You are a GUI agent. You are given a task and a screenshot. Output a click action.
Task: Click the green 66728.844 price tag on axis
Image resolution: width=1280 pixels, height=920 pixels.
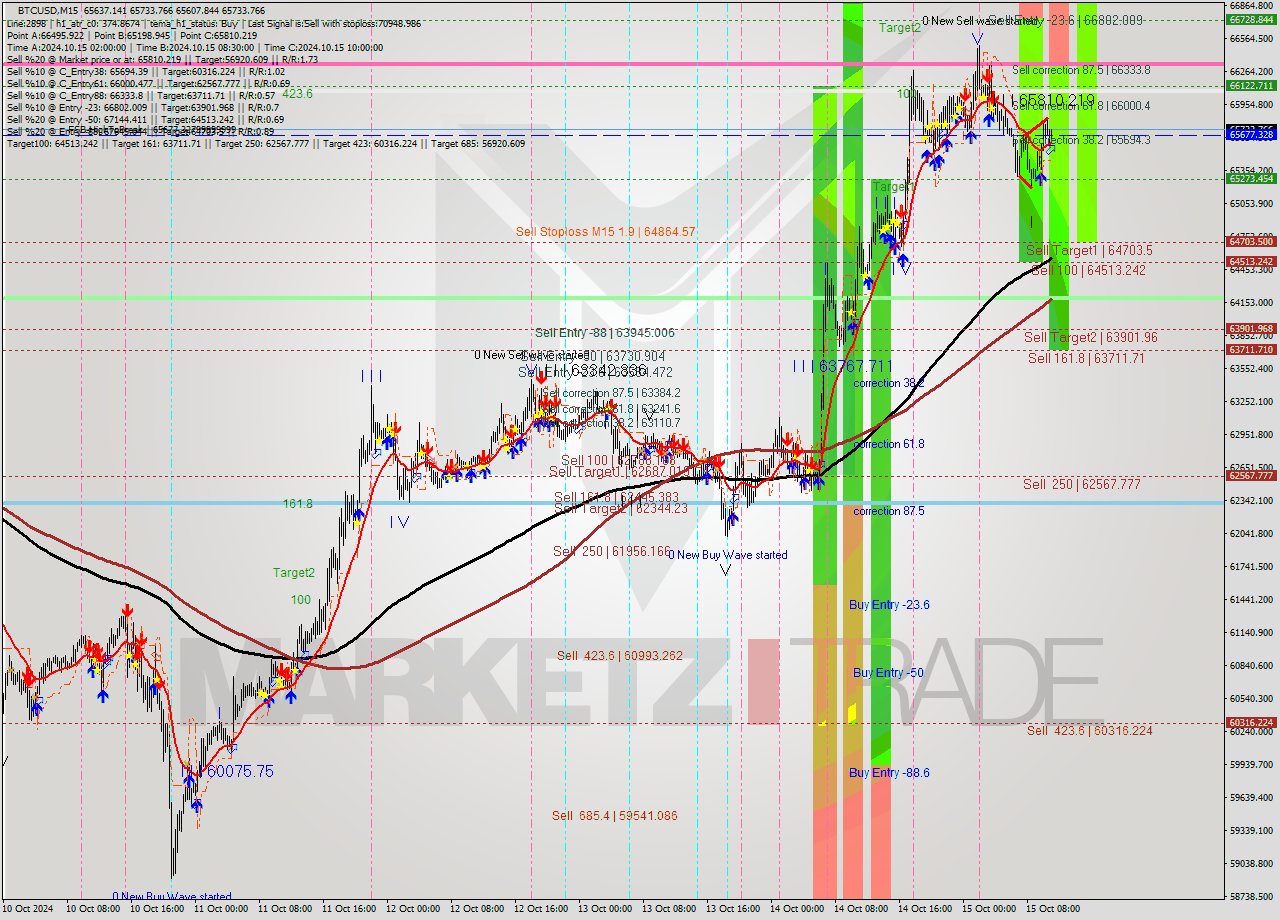tap(1251, 19)
